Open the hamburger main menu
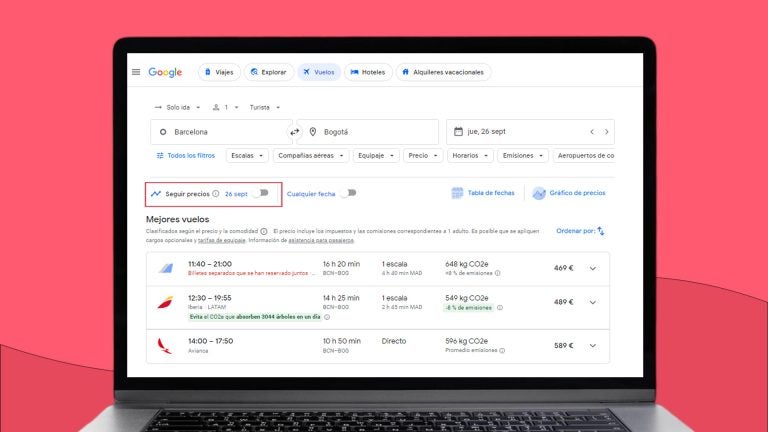This screenshot has width=768, height=432. click(x=136, y=72)
